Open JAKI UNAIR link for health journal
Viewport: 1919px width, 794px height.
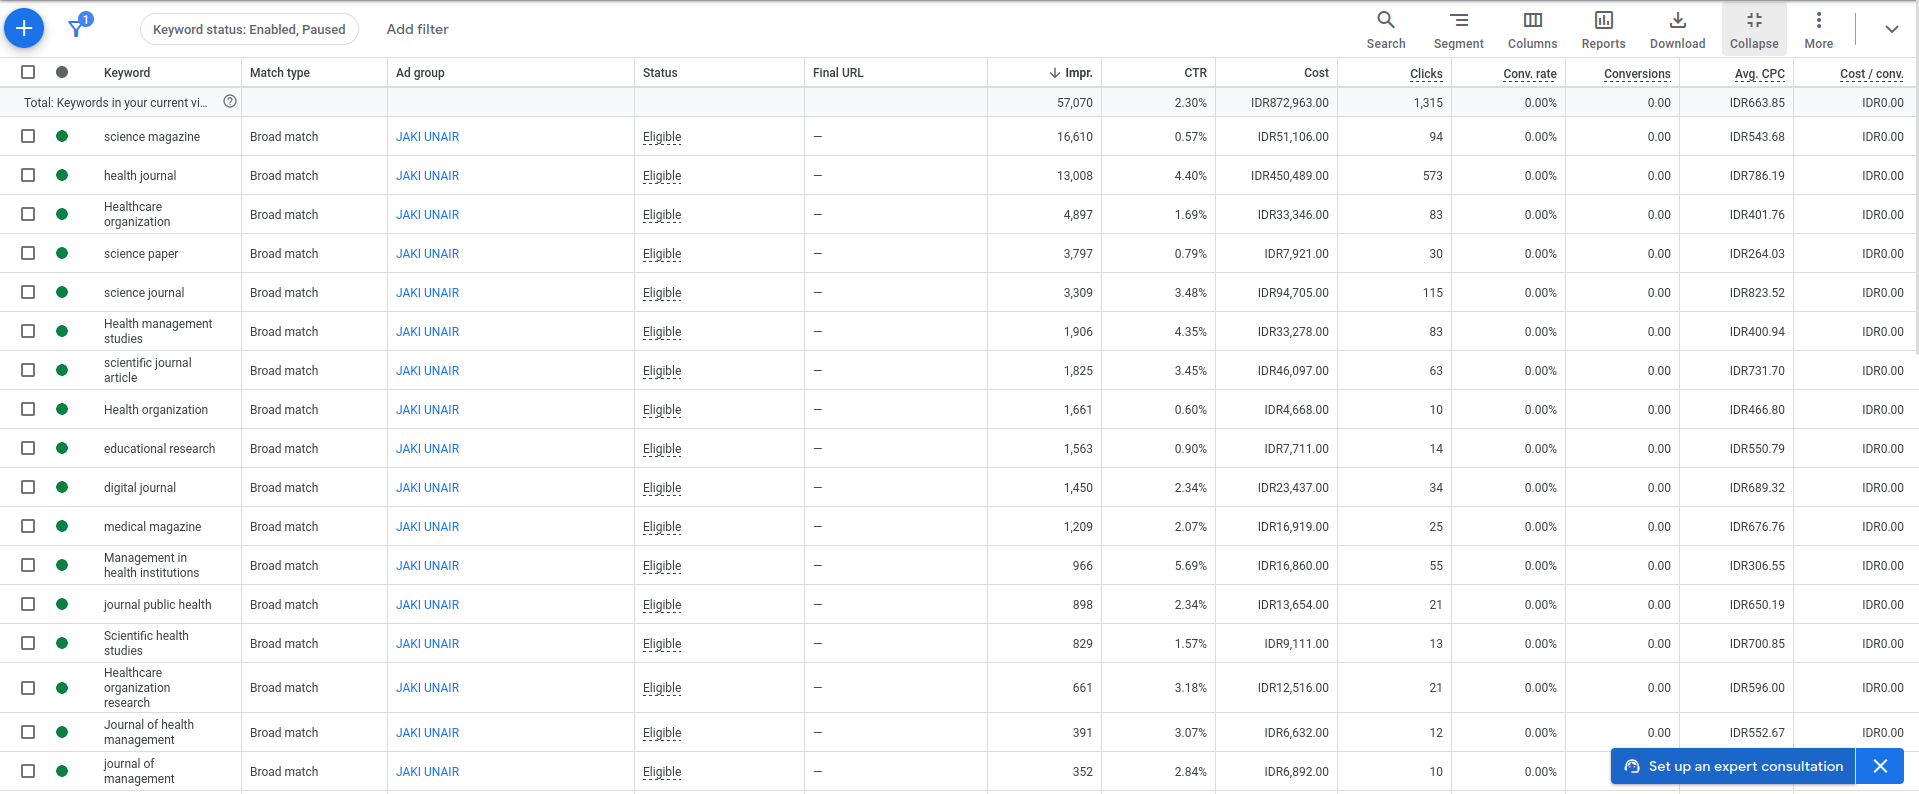tap(427, 175)
